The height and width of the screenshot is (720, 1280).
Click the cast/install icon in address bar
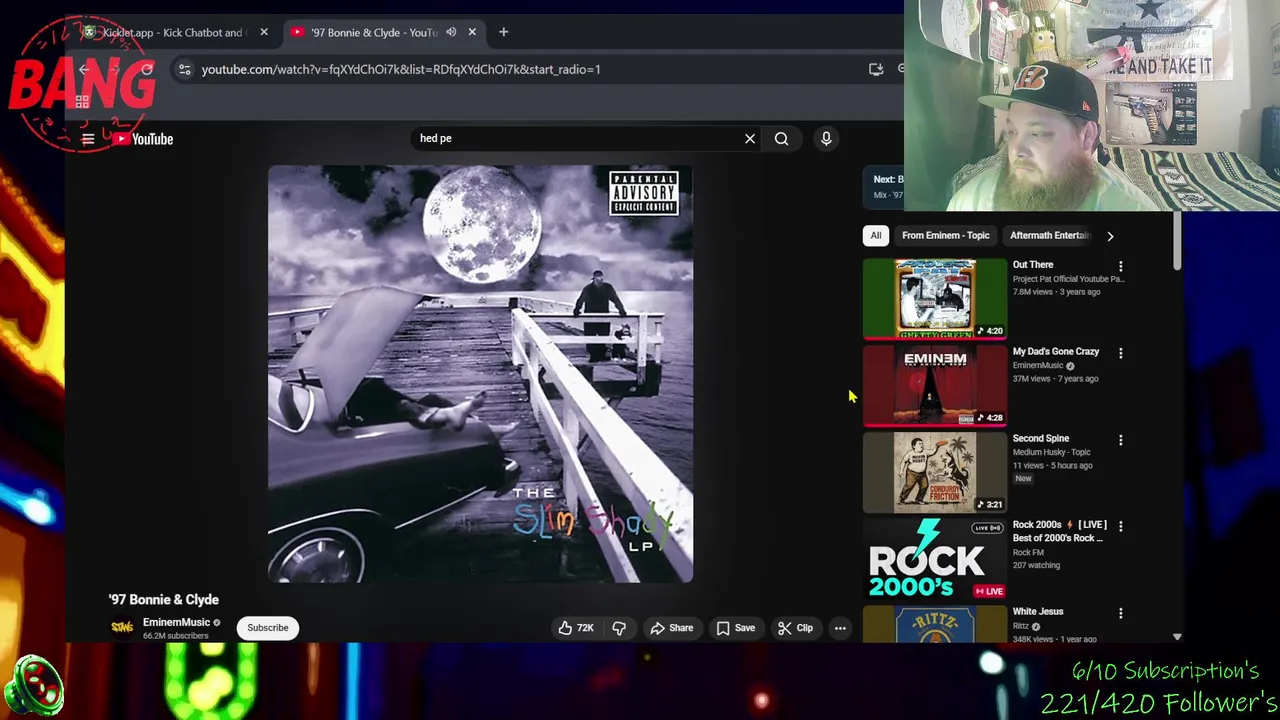(x=876, y=69)
